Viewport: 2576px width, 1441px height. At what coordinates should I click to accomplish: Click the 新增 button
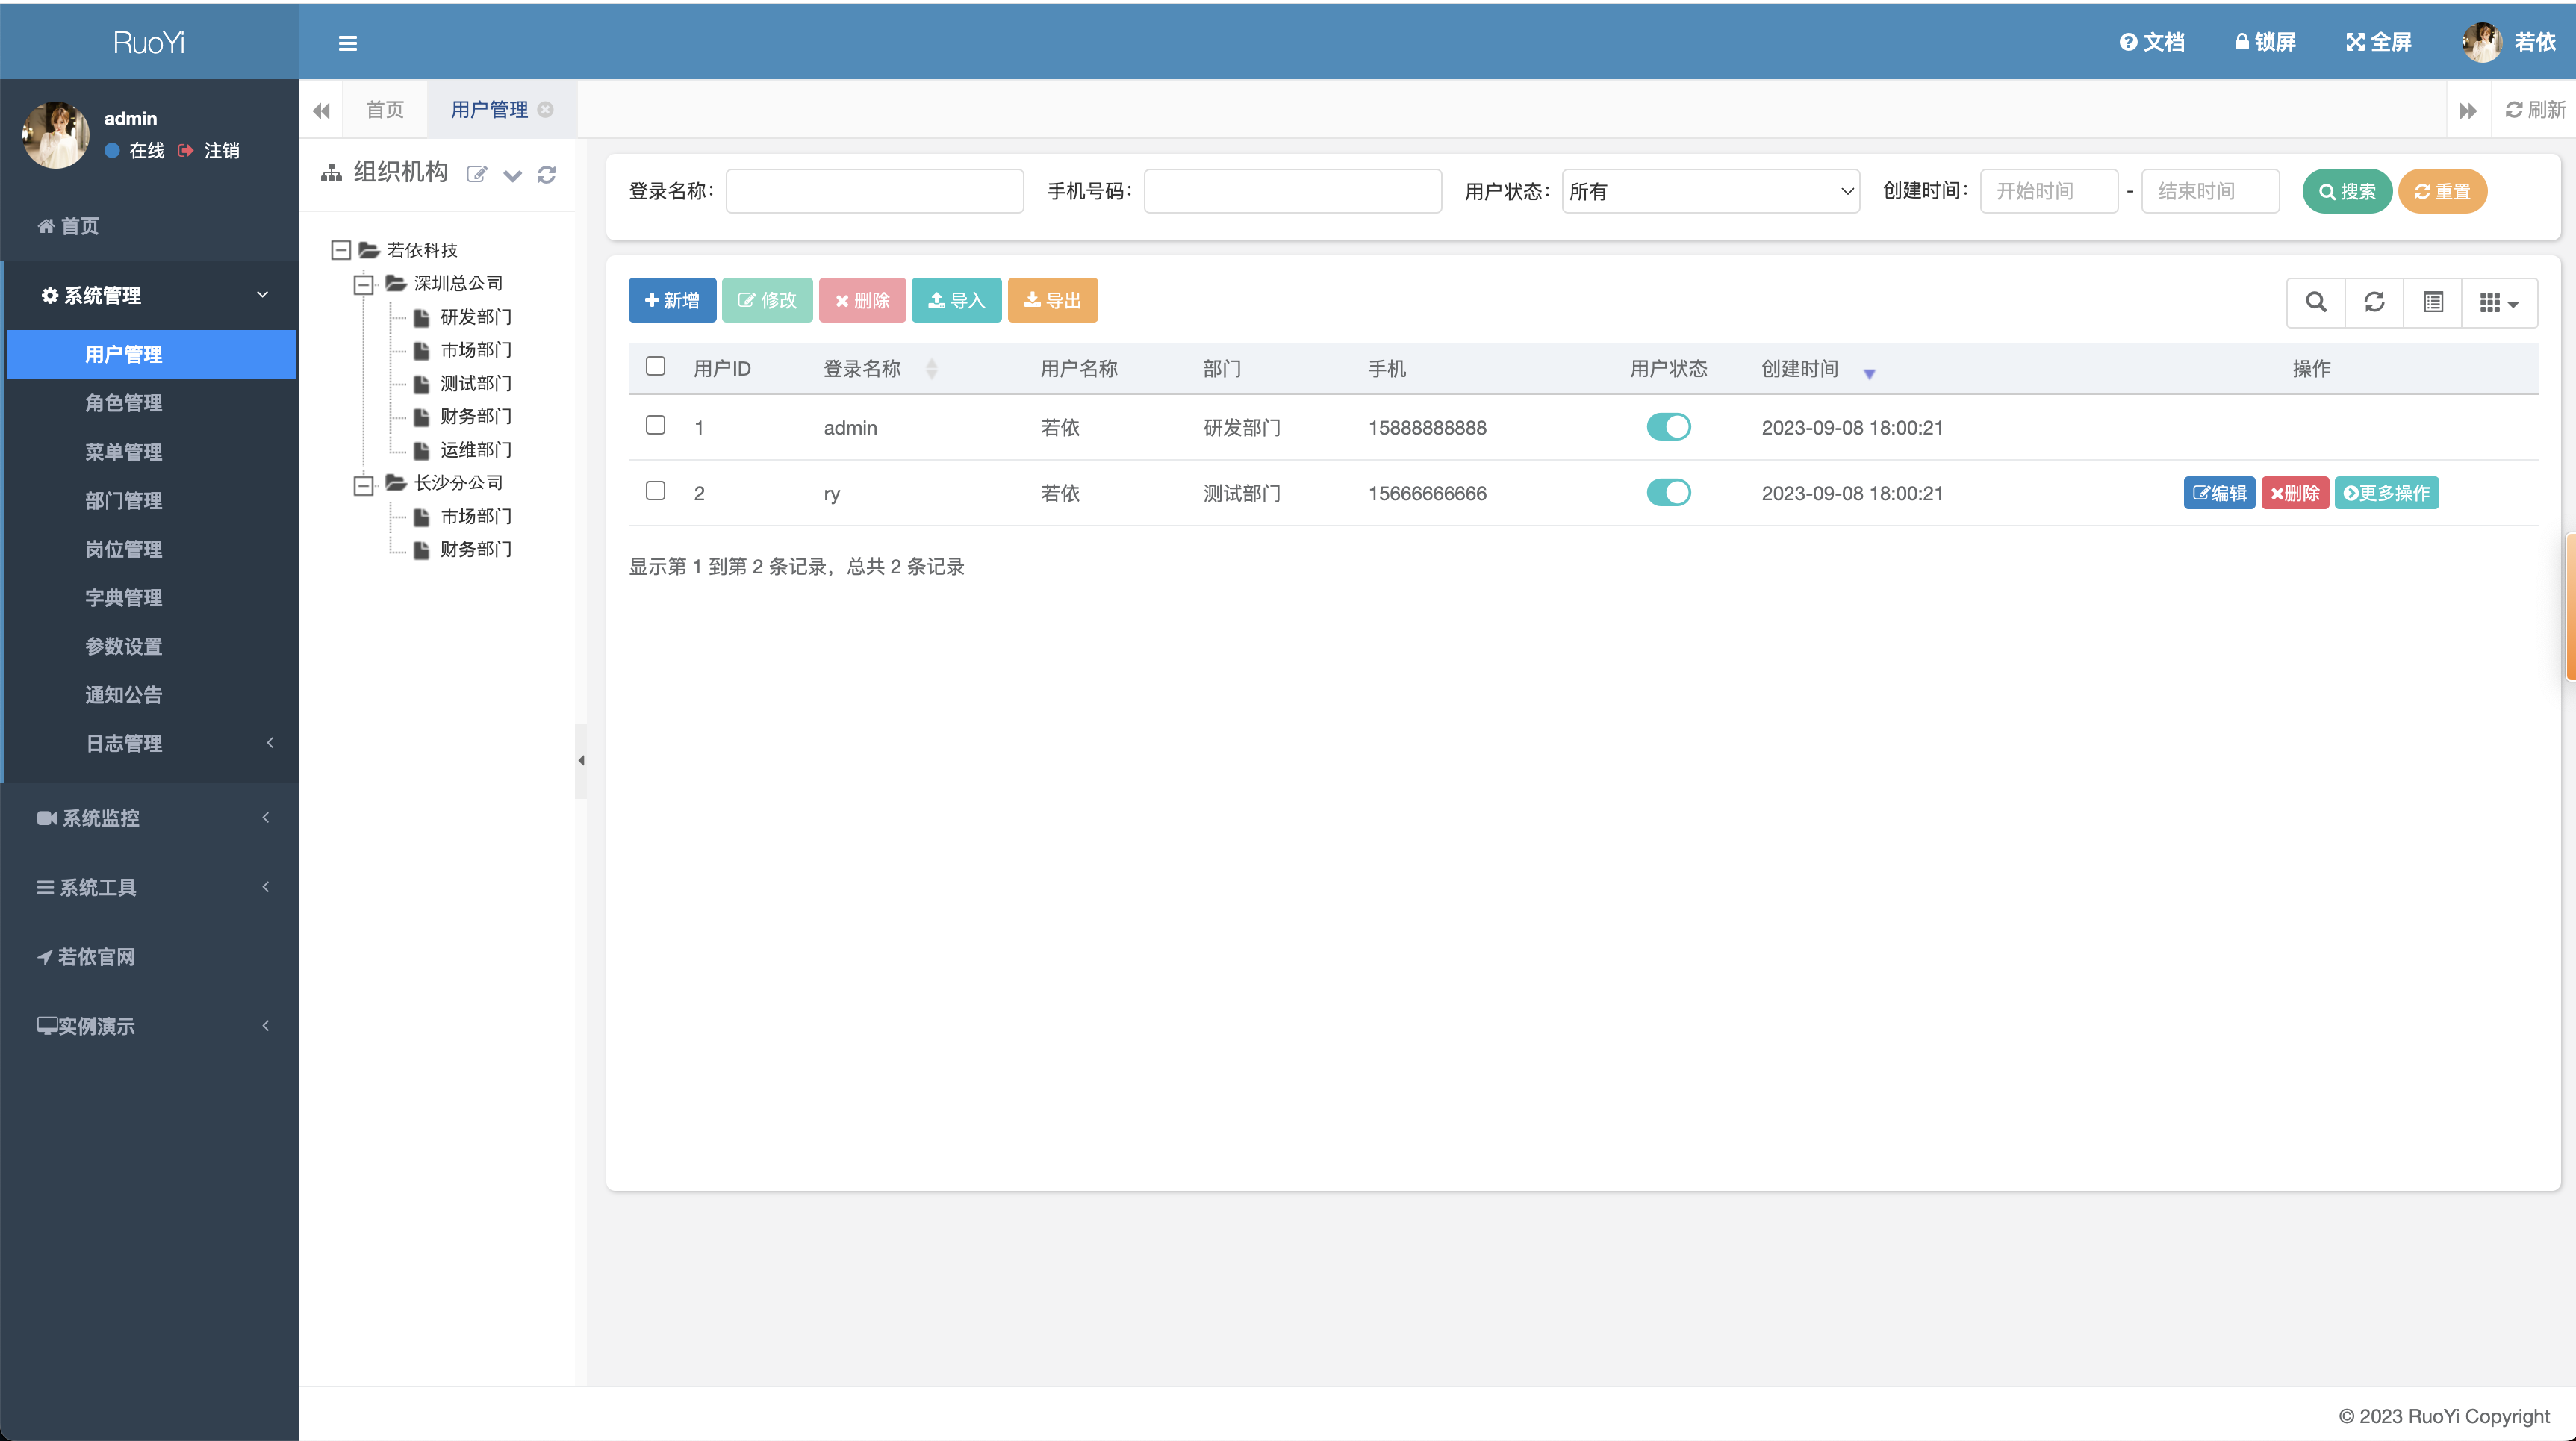coord(672,300)
